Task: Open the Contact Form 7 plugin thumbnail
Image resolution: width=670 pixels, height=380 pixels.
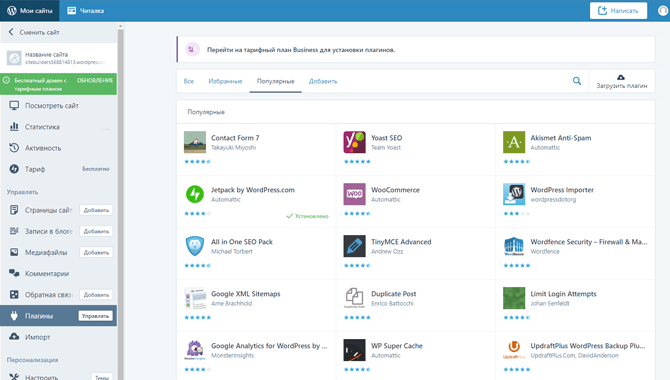Action: click(195, 142)
